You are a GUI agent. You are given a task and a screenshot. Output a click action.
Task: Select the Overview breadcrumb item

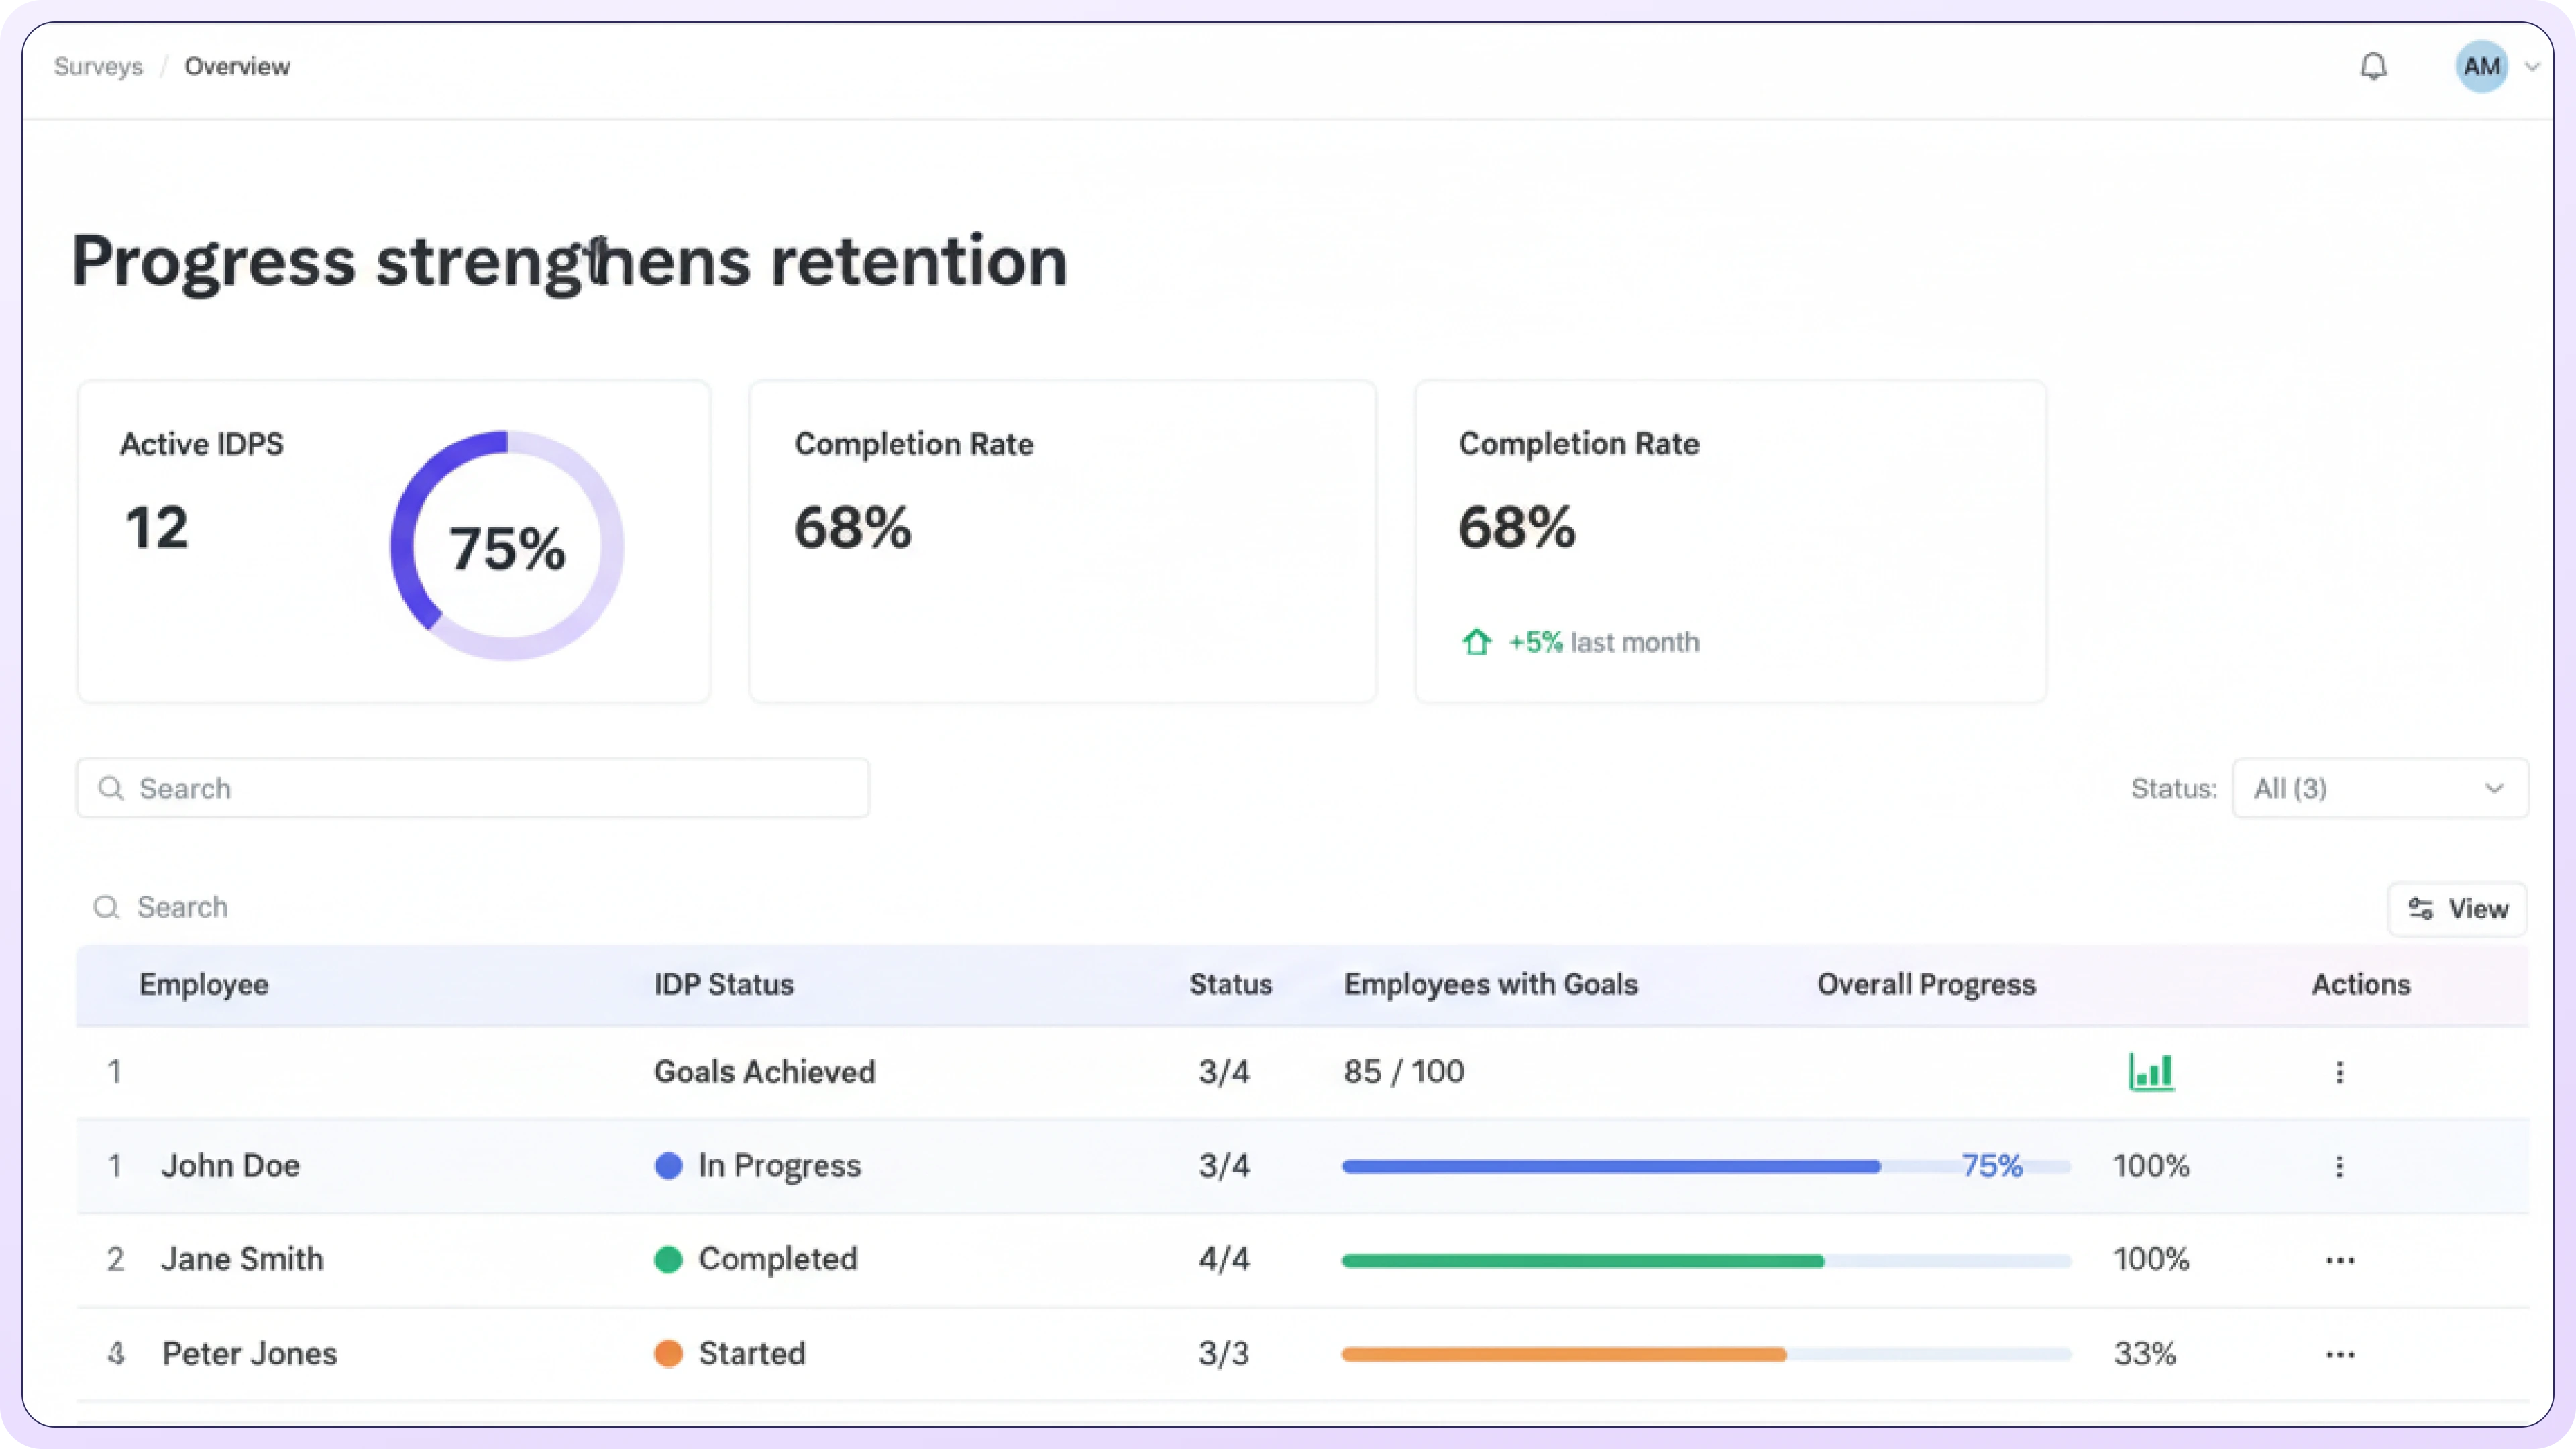coord(237,67)
